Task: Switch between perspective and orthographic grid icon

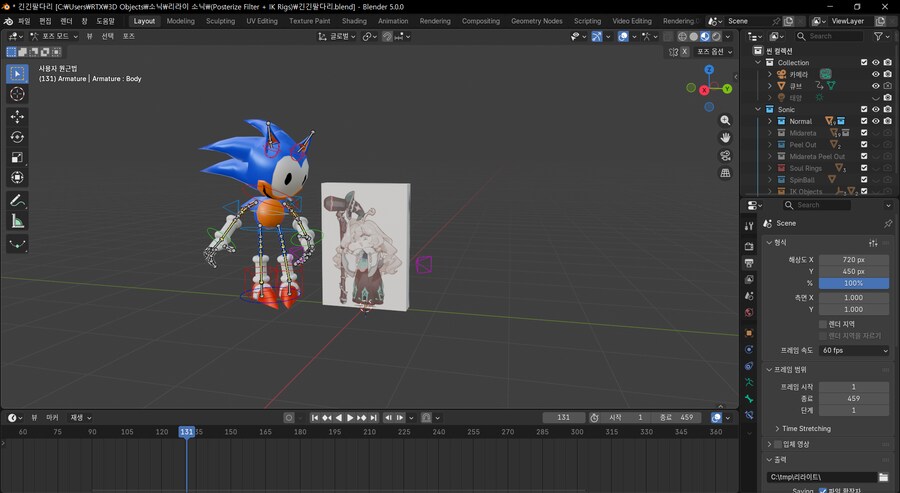Action: (725, 173)
